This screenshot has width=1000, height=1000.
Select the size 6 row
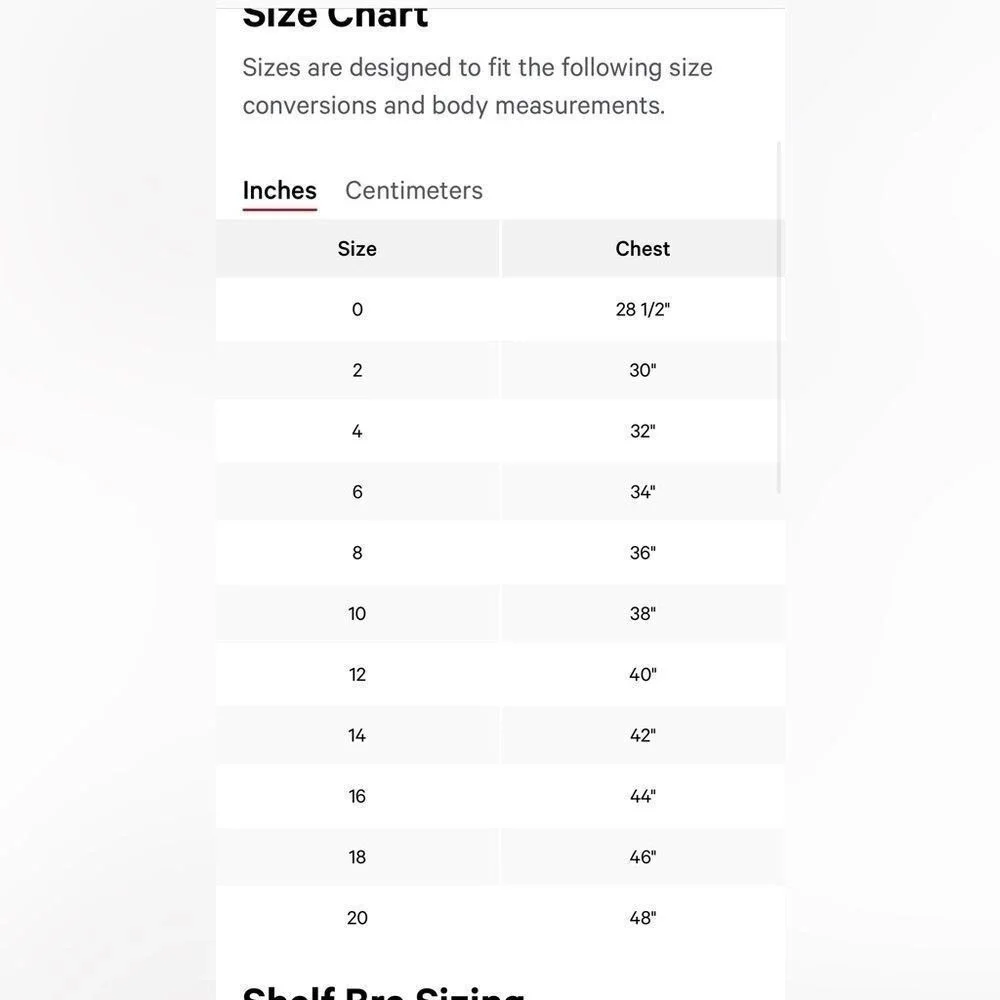(501, 492)
